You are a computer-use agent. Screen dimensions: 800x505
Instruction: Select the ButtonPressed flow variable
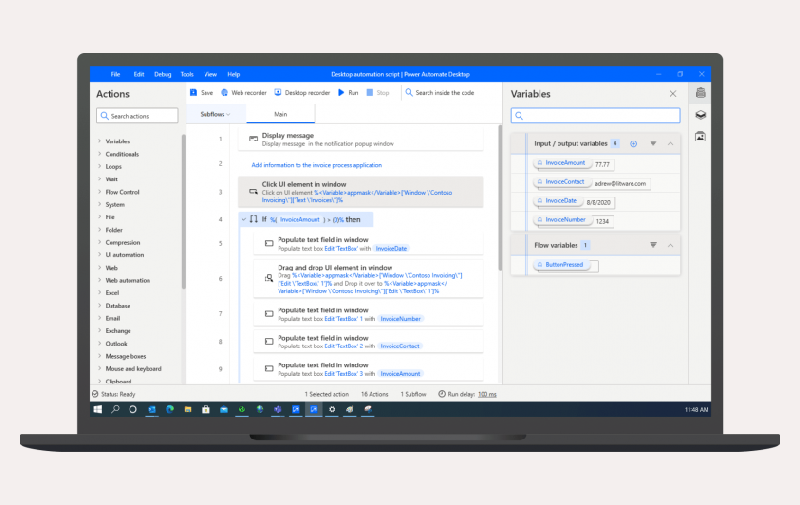pos(561,265)
